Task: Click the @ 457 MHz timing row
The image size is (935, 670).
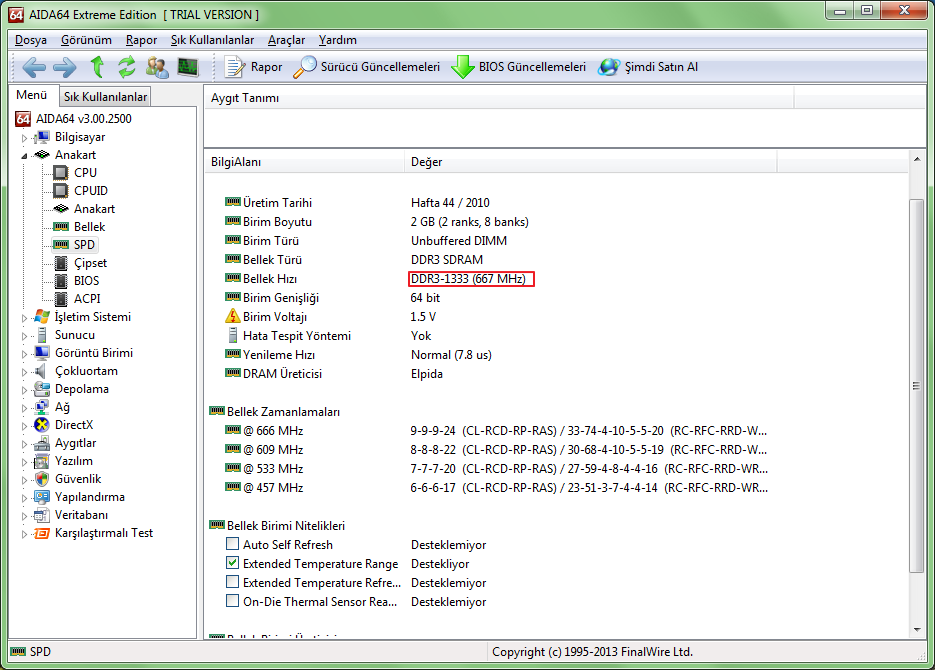Action: (497, 488)
